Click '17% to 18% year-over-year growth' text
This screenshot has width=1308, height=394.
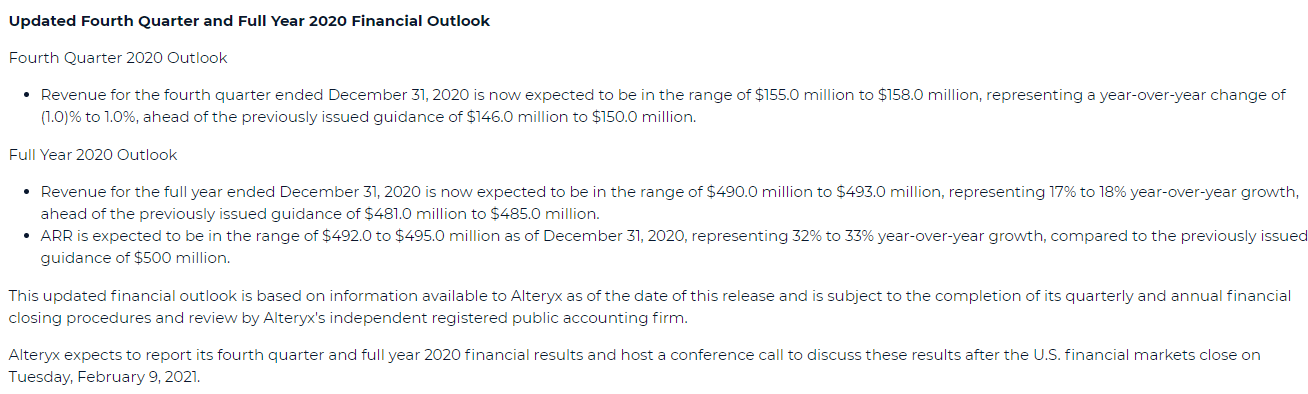tap(1161, 191)
